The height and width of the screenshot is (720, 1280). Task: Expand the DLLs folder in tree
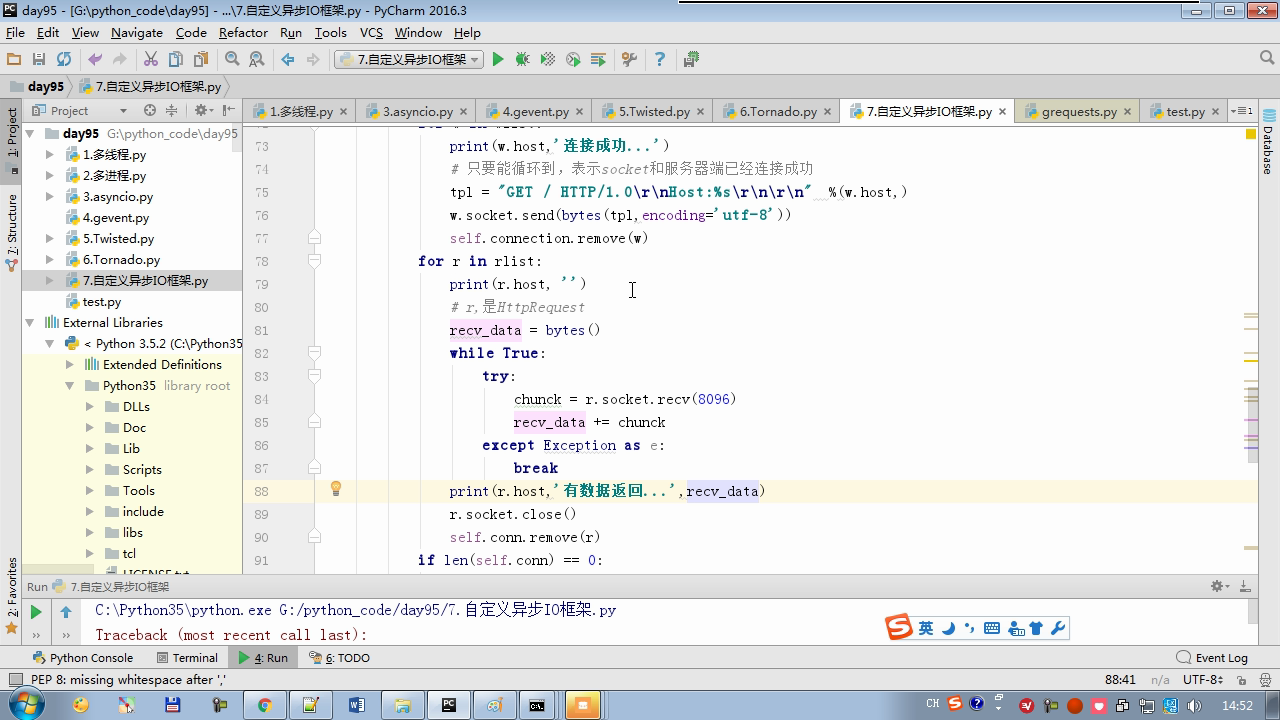[x=90, y=407]
